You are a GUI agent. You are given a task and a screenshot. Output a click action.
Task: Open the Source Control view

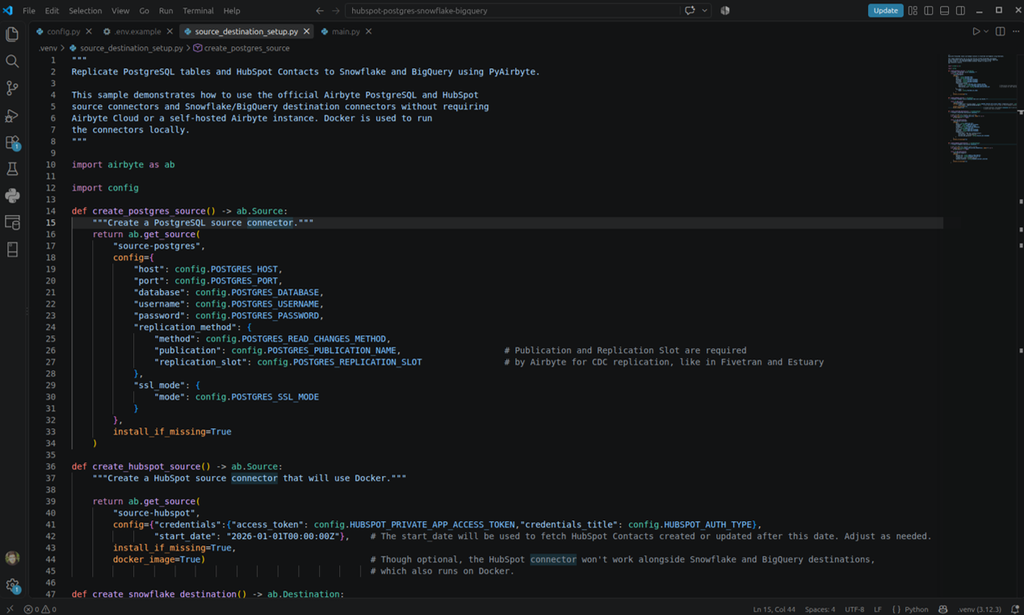(x=12, y=87)
